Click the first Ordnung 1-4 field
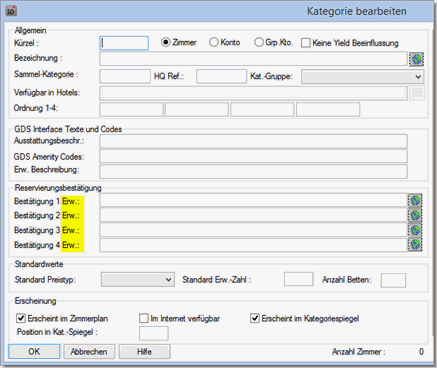 [131, 110]
